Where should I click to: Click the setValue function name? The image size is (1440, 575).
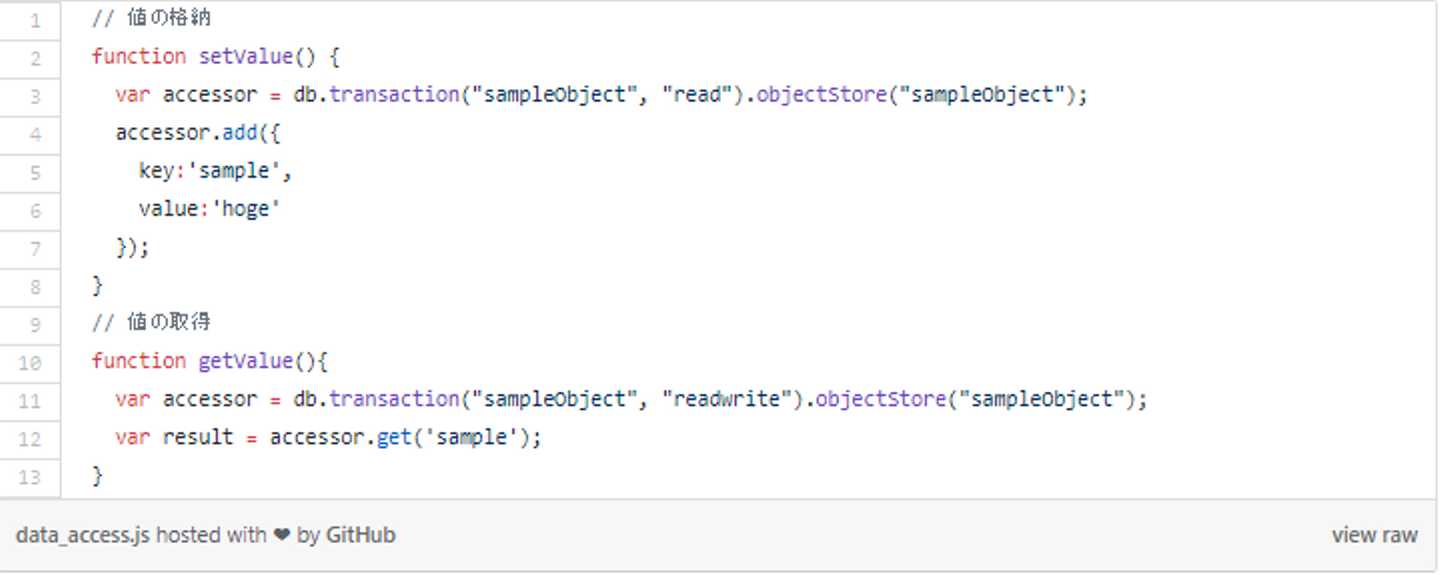click(246, 57)
